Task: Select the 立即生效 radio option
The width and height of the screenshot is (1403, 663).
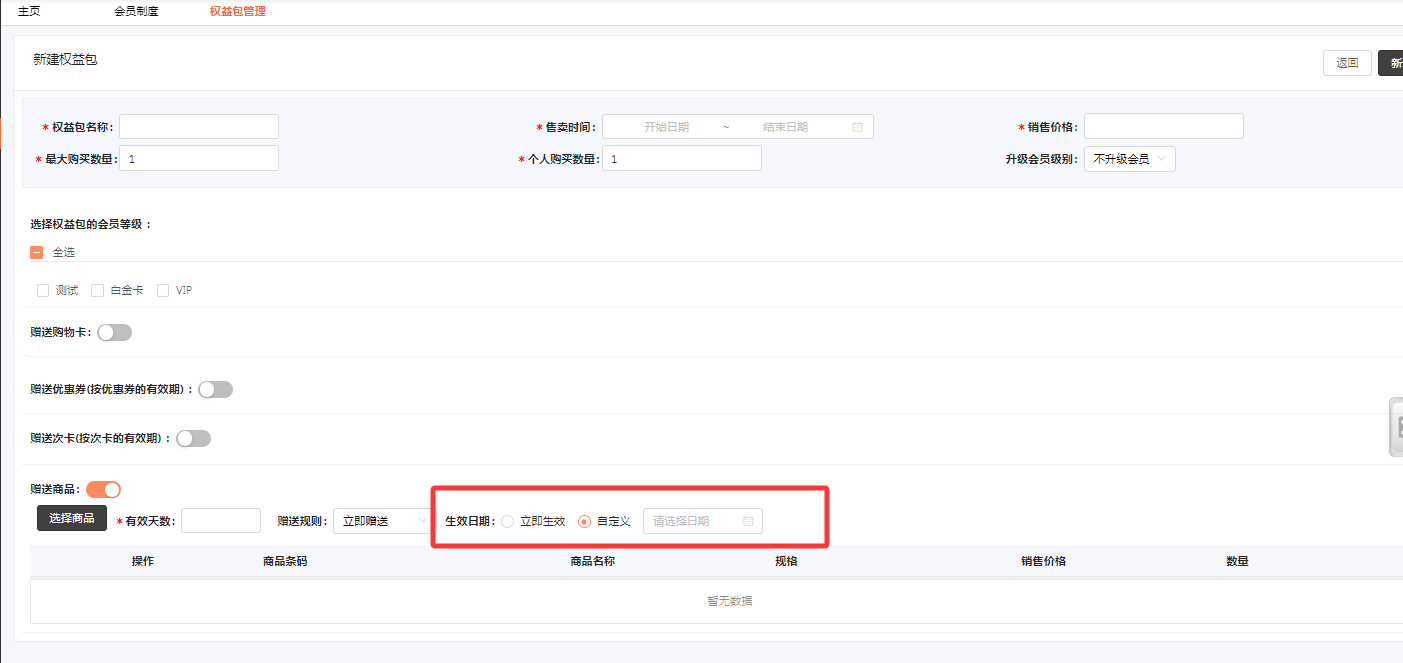Action: (508, 521)
